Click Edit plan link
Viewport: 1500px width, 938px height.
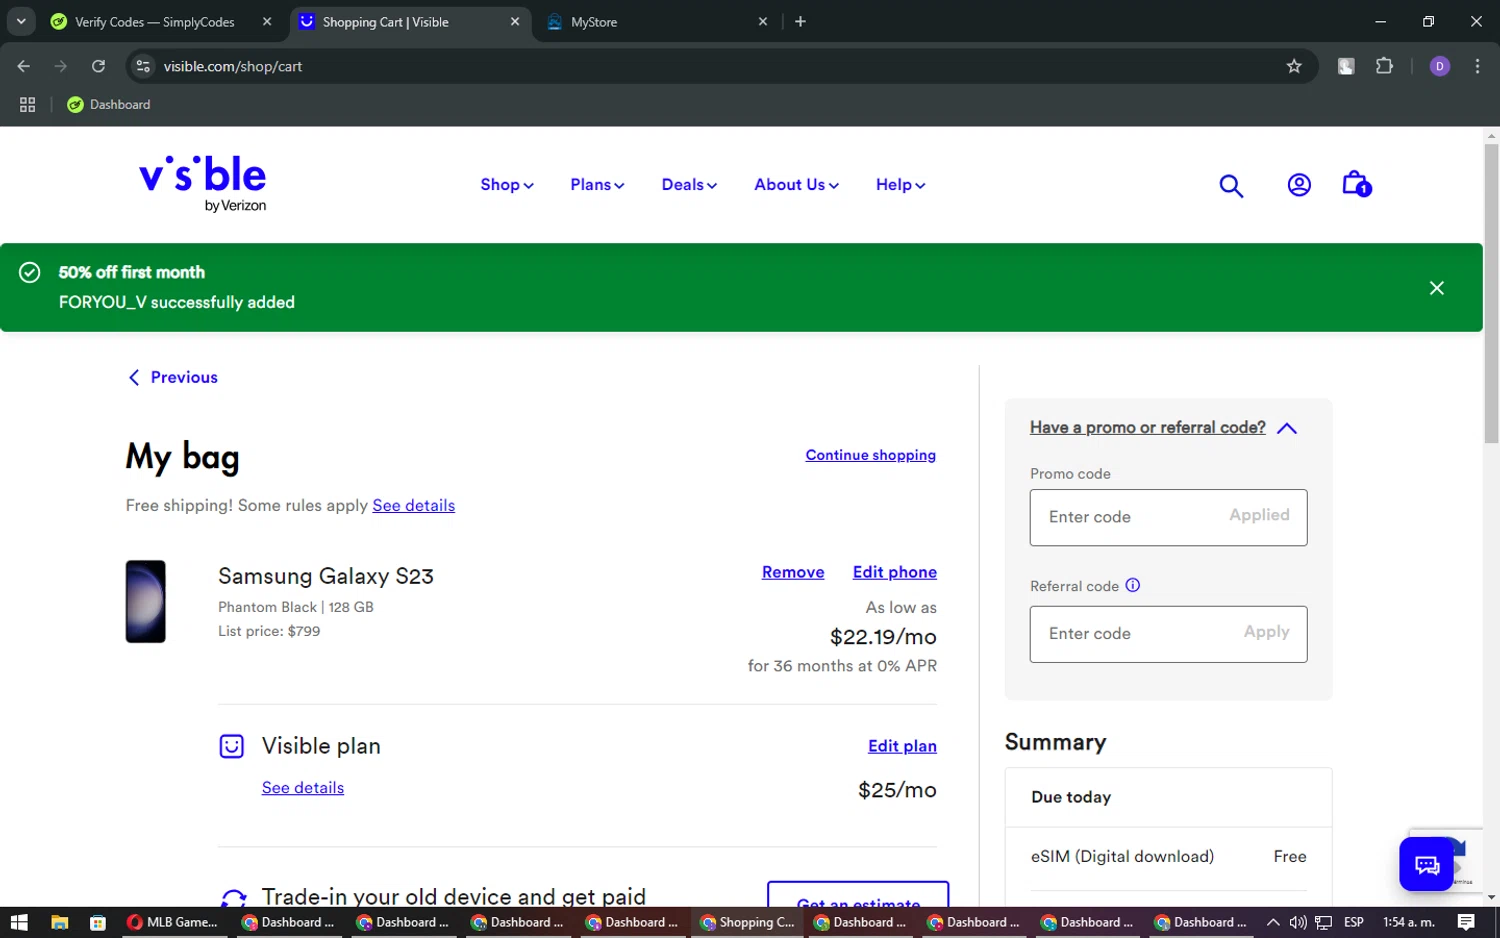coord(902,746)
